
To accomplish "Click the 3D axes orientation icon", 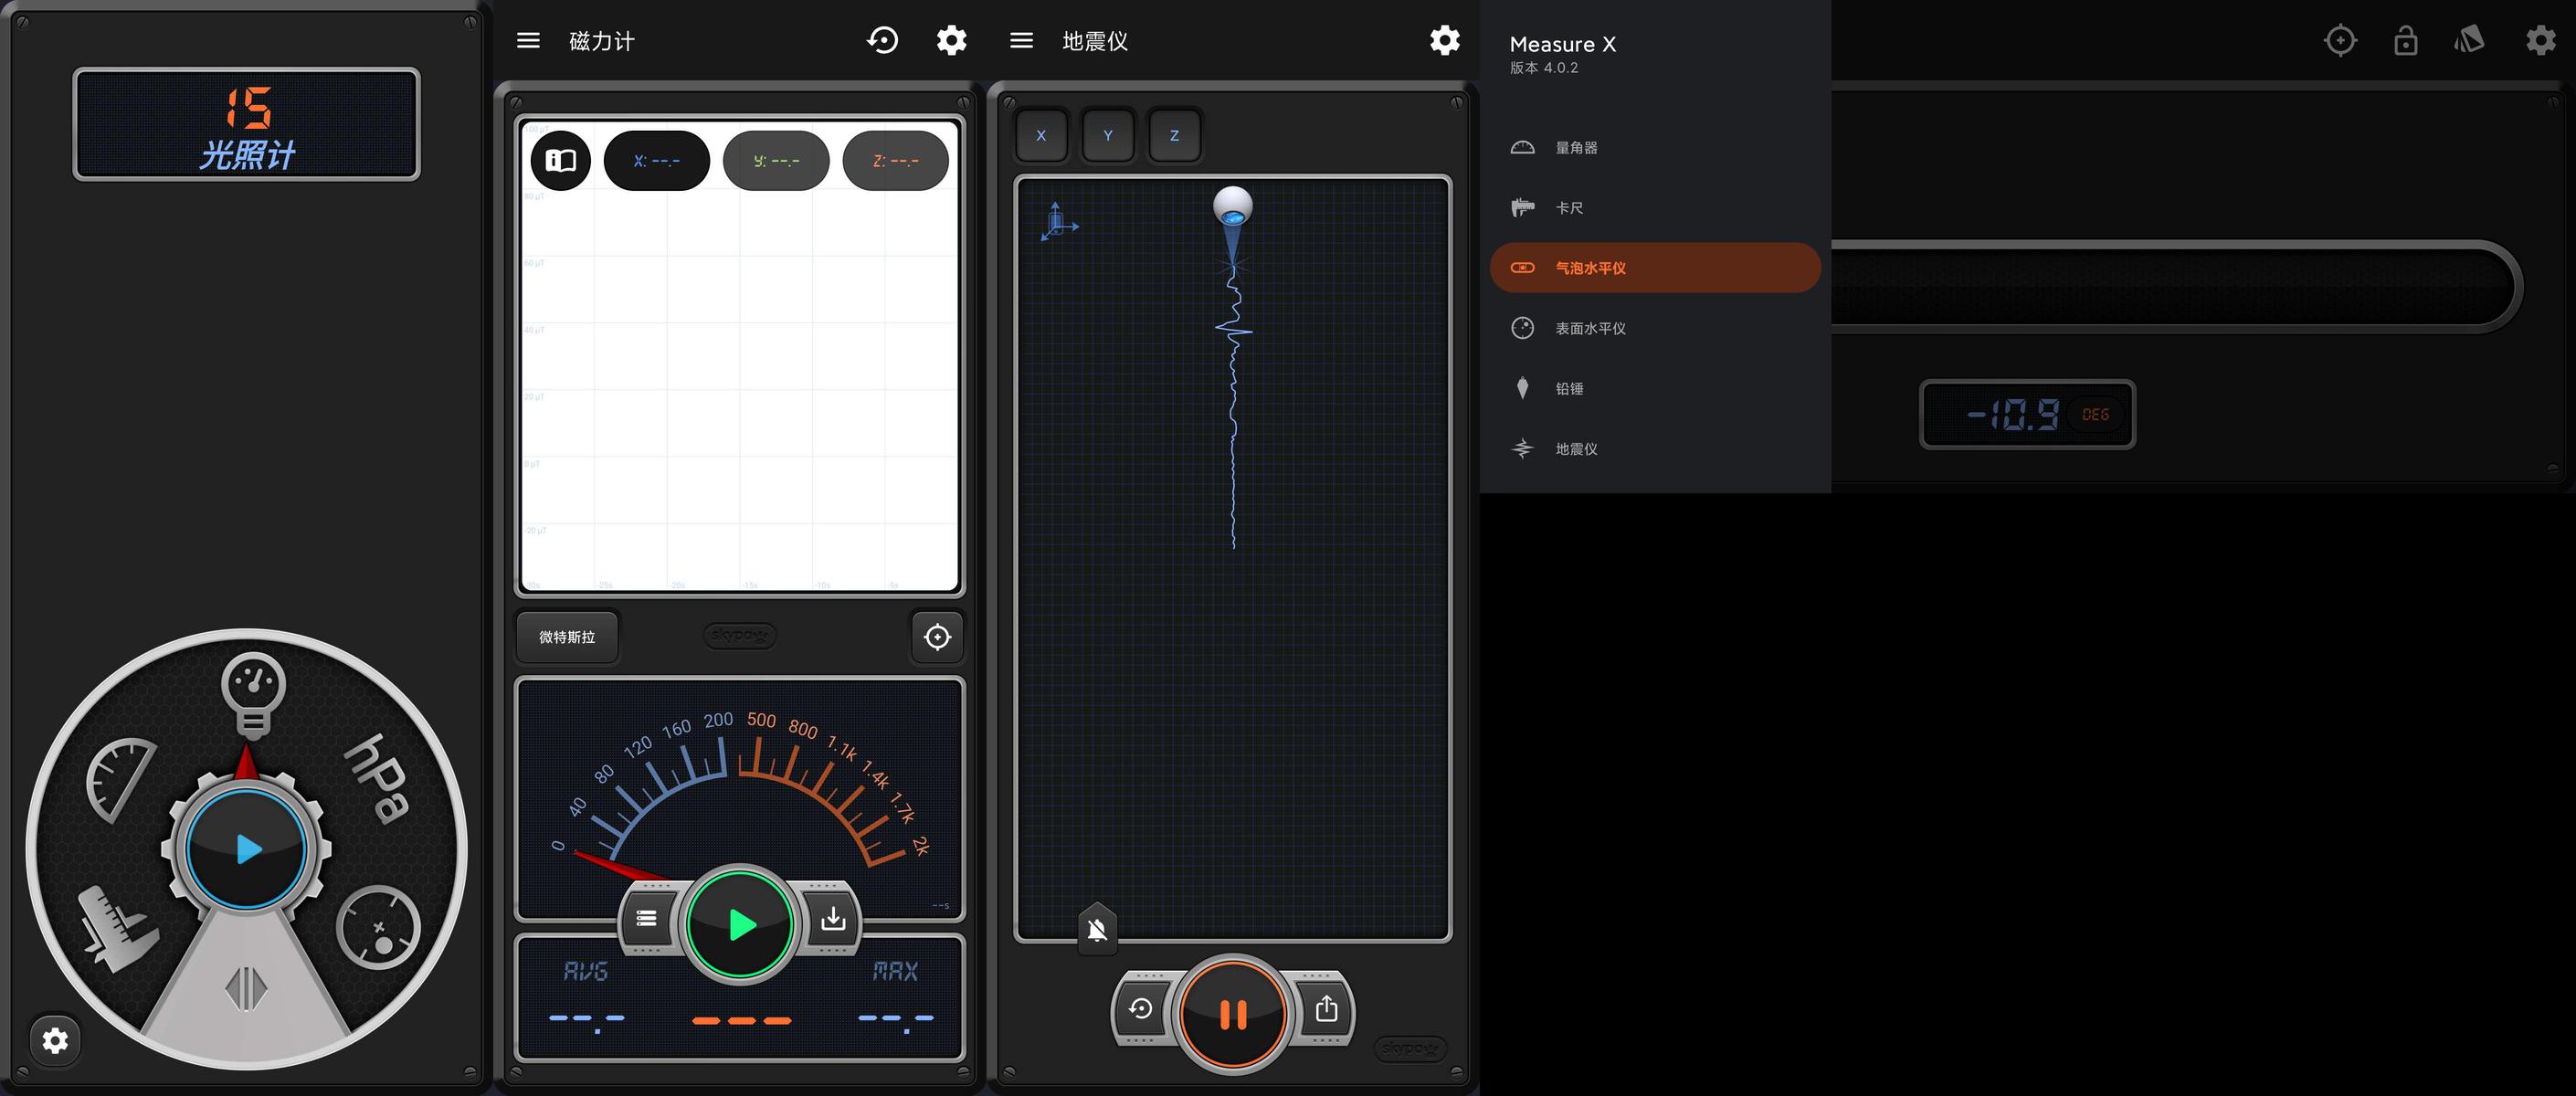I will [1058, 221].
